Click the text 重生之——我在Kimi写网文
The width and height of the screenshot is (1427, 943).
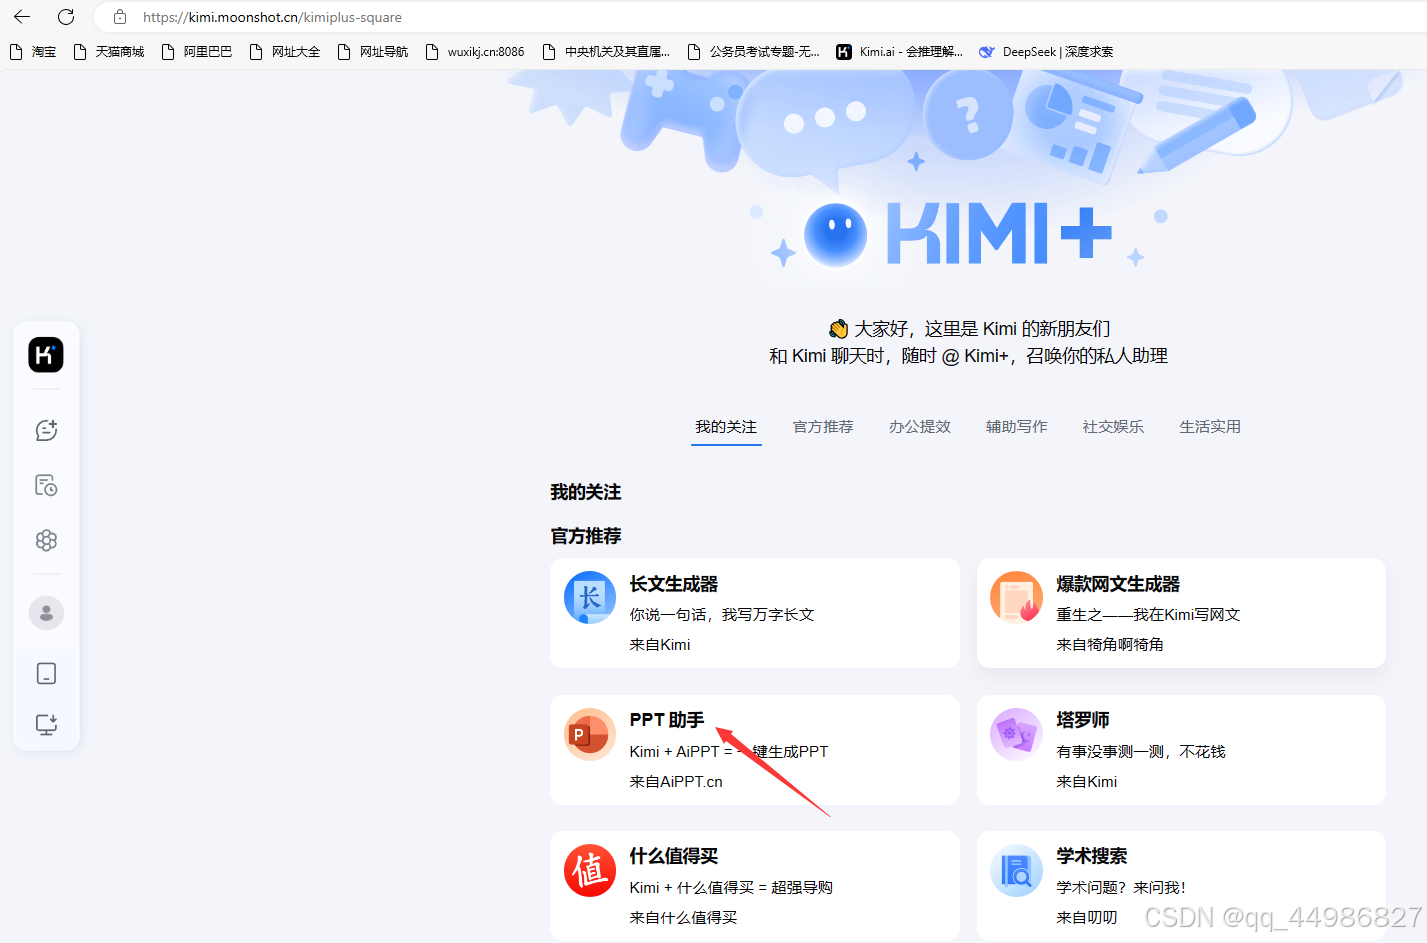1148,615
